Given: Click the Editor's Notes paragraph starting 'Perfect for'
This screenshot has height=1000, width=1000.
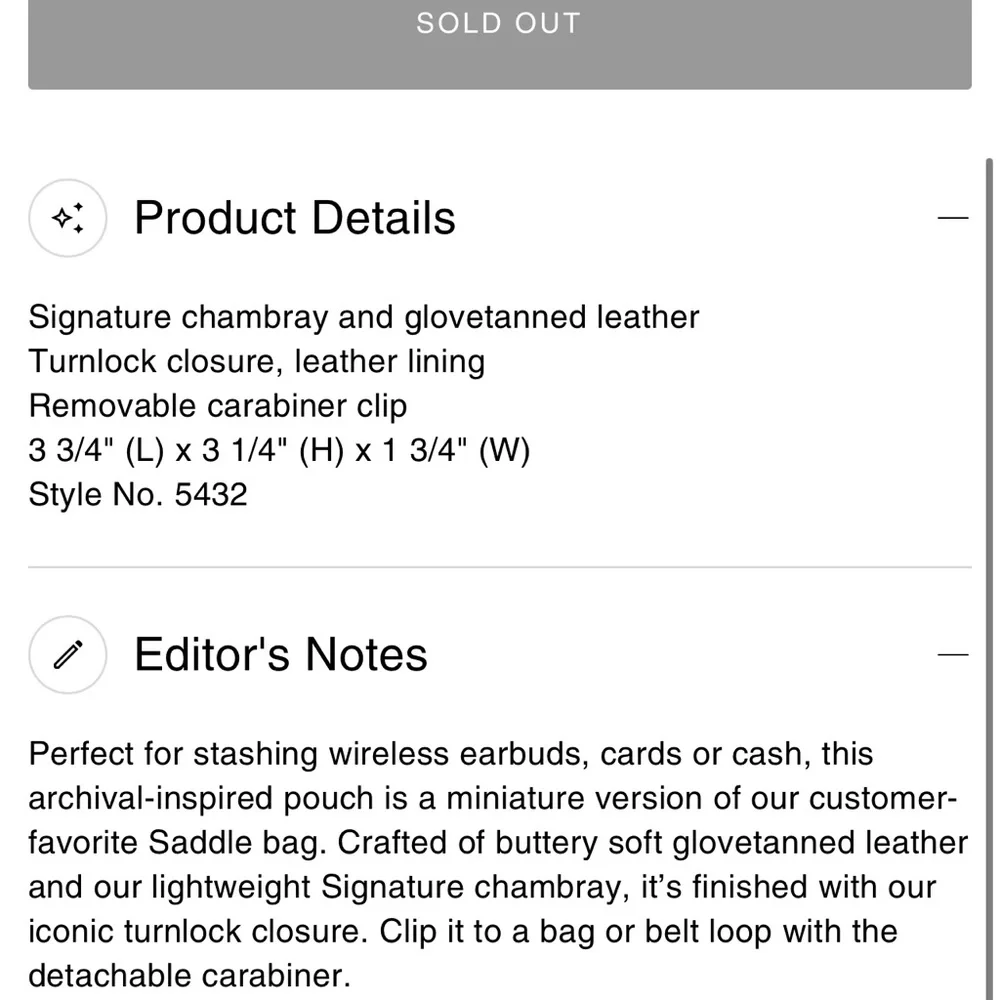Looking at the screenshot, I should [x=497, y=864].
